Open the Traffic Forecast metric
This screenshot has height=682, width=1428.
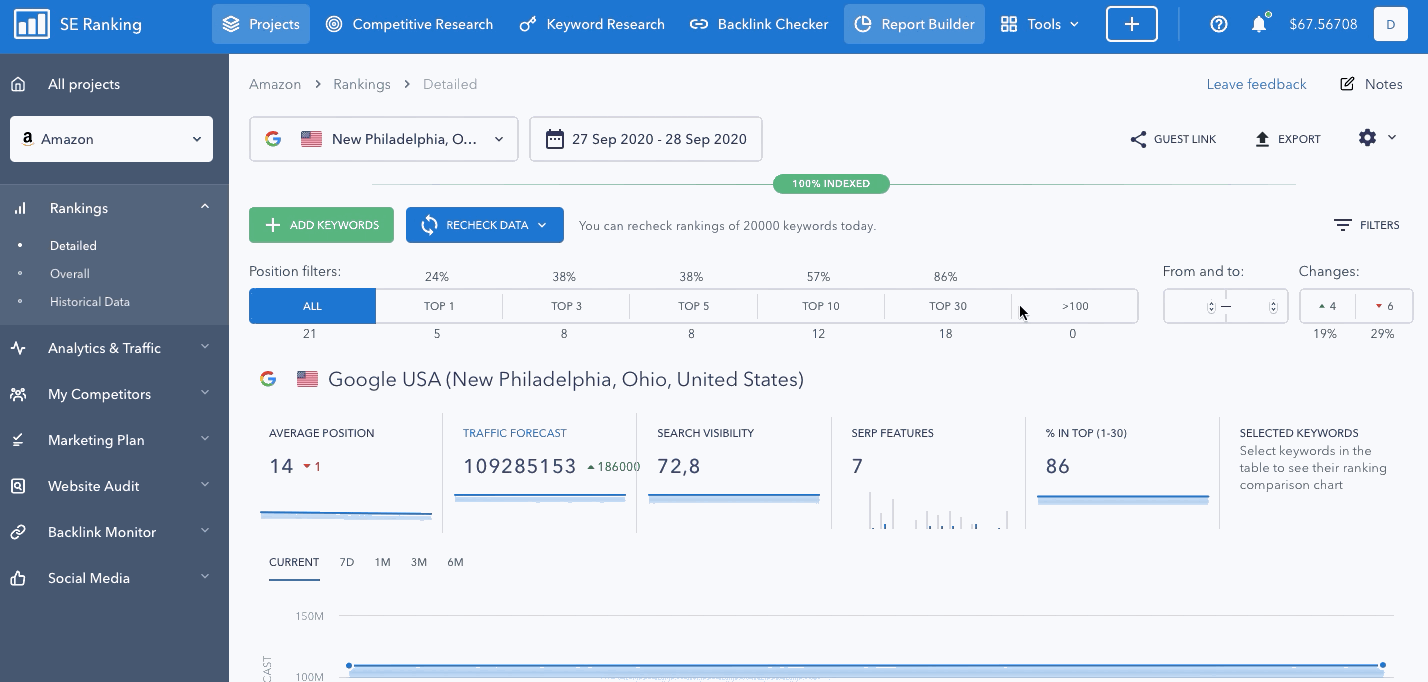514,433
